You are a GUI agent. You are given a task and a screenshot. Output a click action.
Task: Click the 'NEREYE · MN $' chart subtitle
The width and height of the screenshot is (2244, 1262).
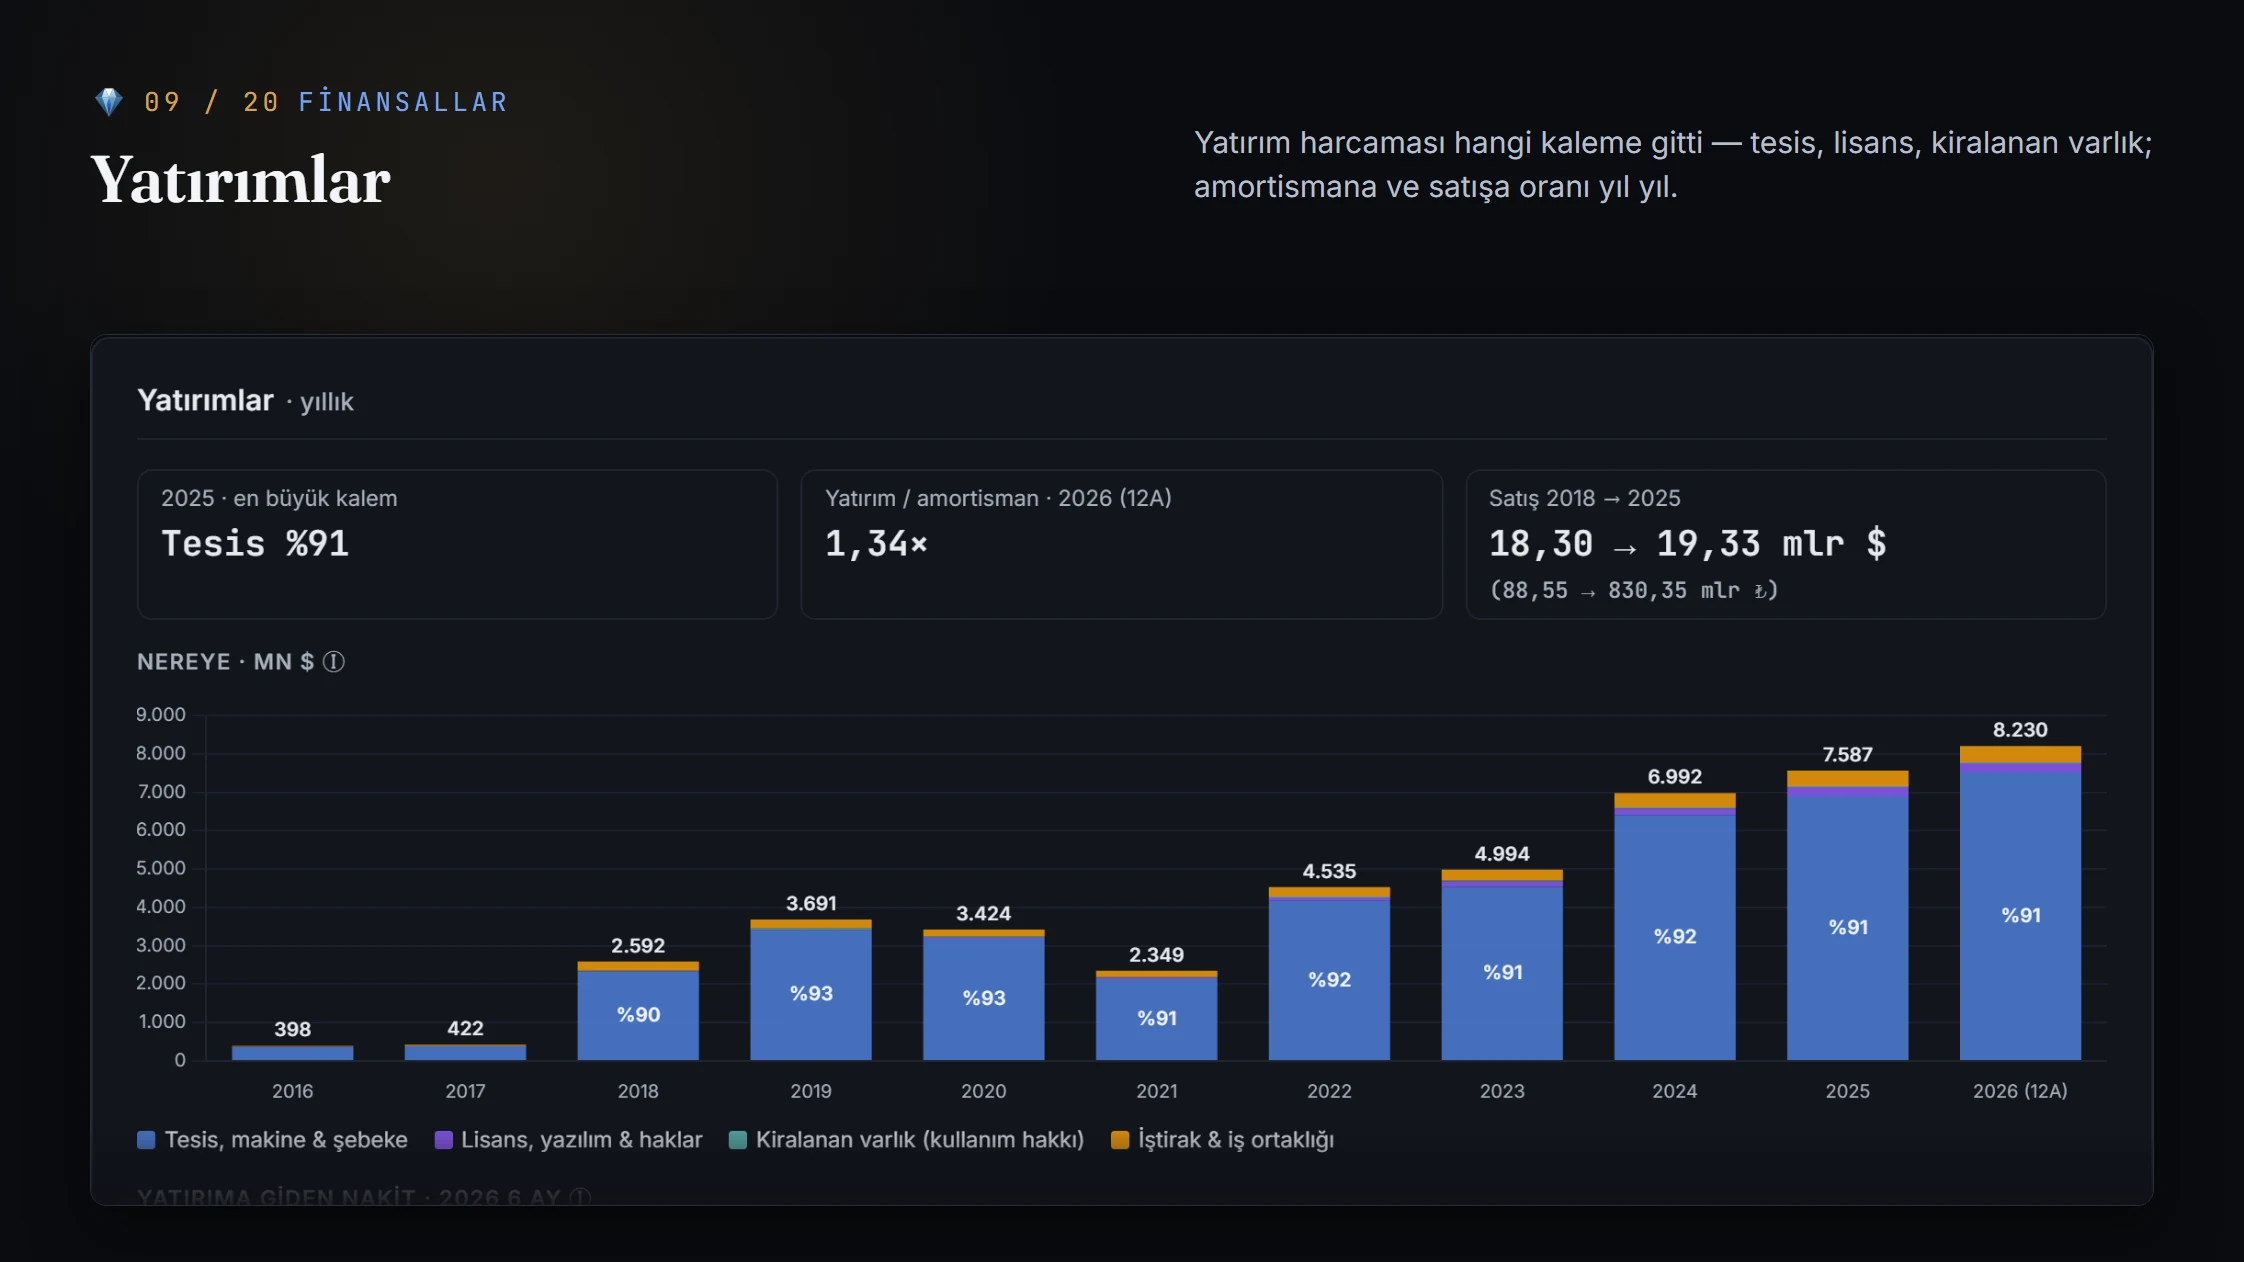(226, 662)
